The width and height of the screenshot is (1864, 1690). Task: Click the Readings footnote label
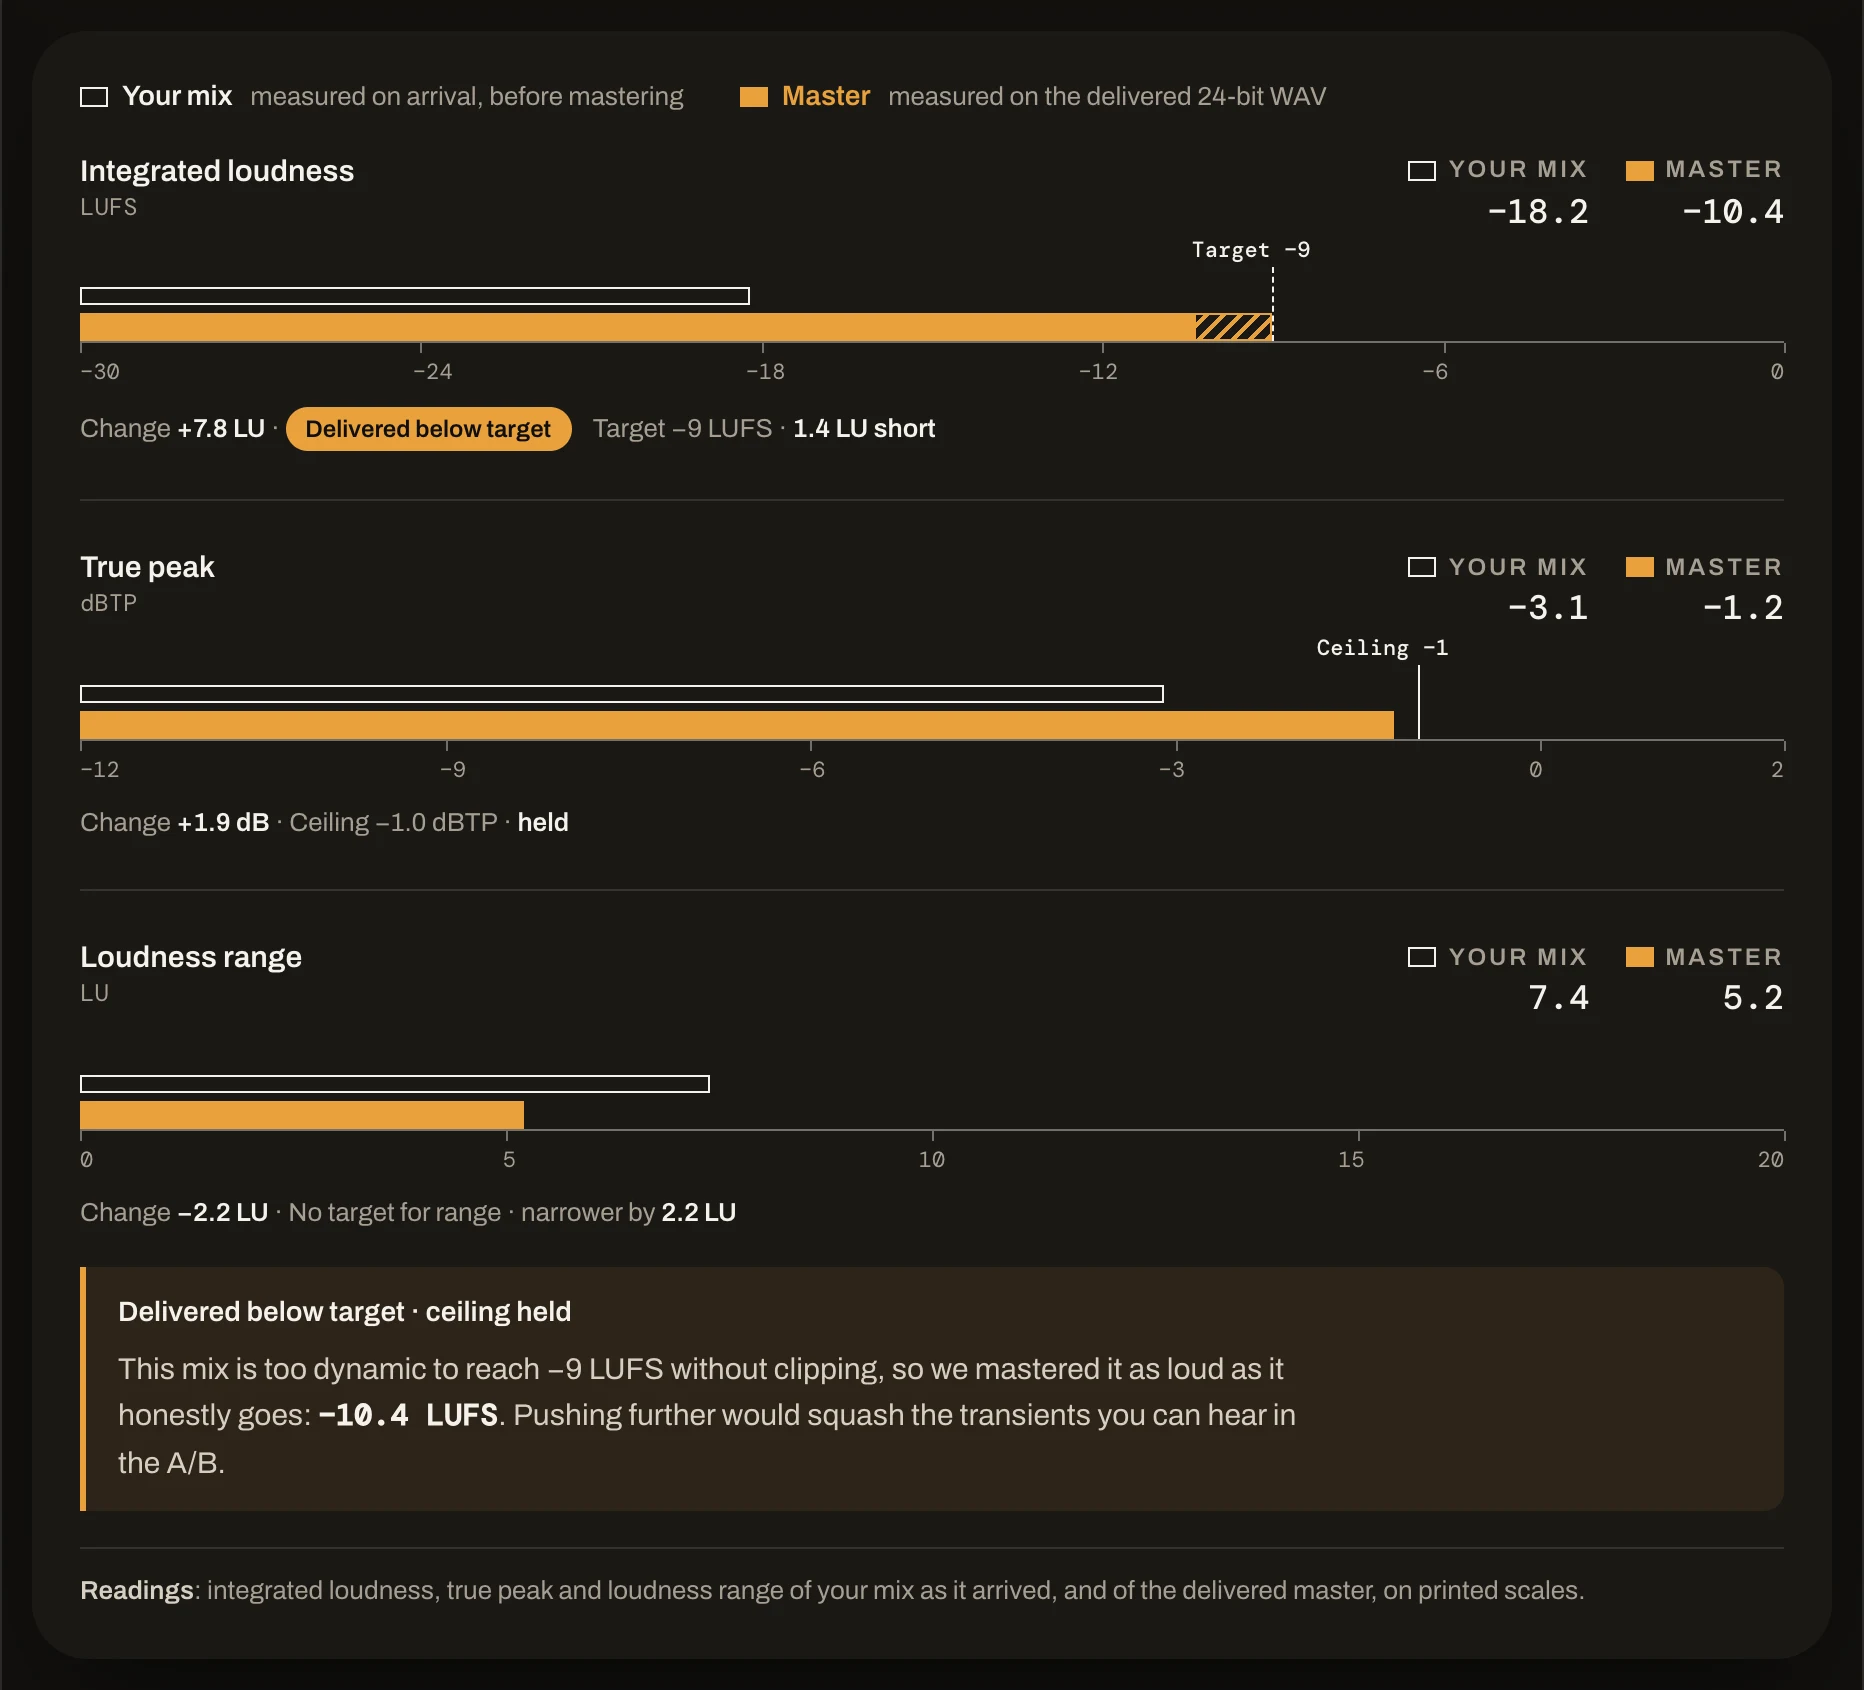click(x=137, y=1591)
